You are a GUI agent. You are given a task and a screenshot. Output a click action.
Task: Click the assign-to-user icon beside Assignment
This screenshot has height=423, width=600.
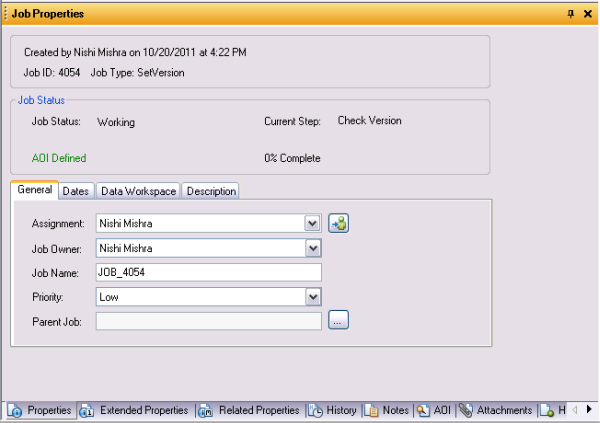click(339, 223)
